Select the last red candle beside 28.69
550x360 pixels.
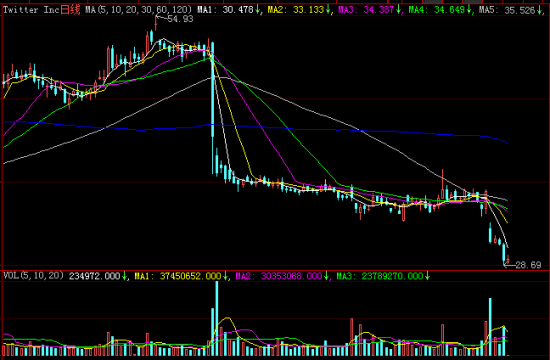coord(508,260)
